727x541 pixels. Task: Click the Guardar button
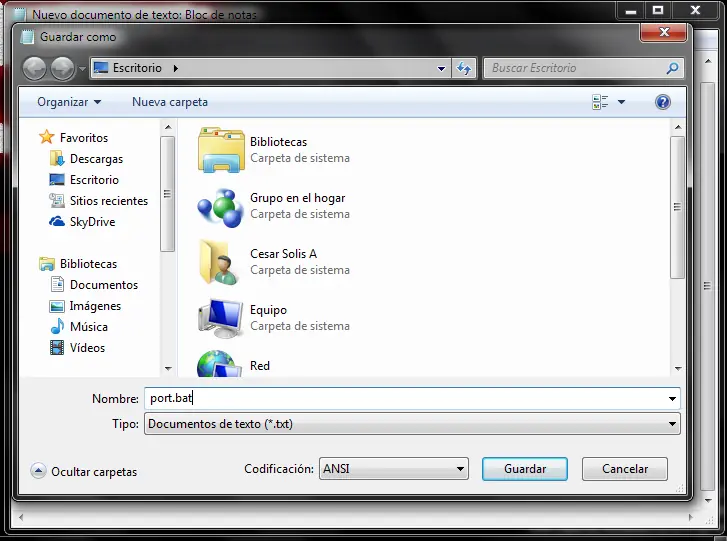525,469
